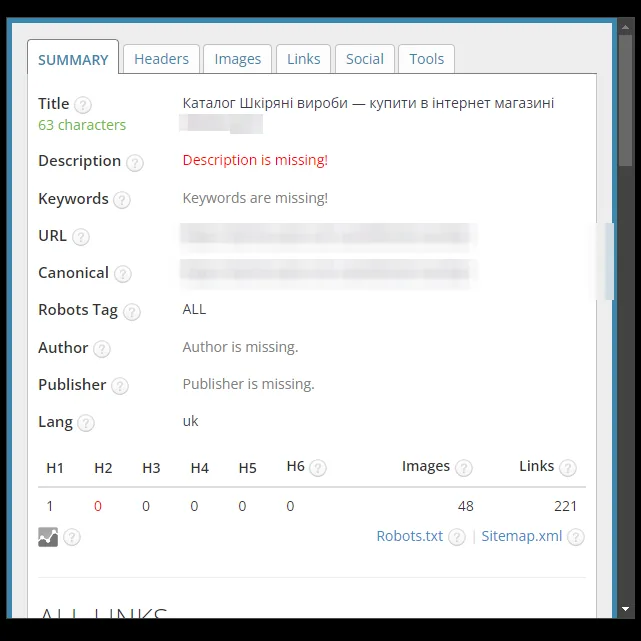Click the H1 count 1
The width and height of the screenshot is (641, 641).
pos(50,506)
